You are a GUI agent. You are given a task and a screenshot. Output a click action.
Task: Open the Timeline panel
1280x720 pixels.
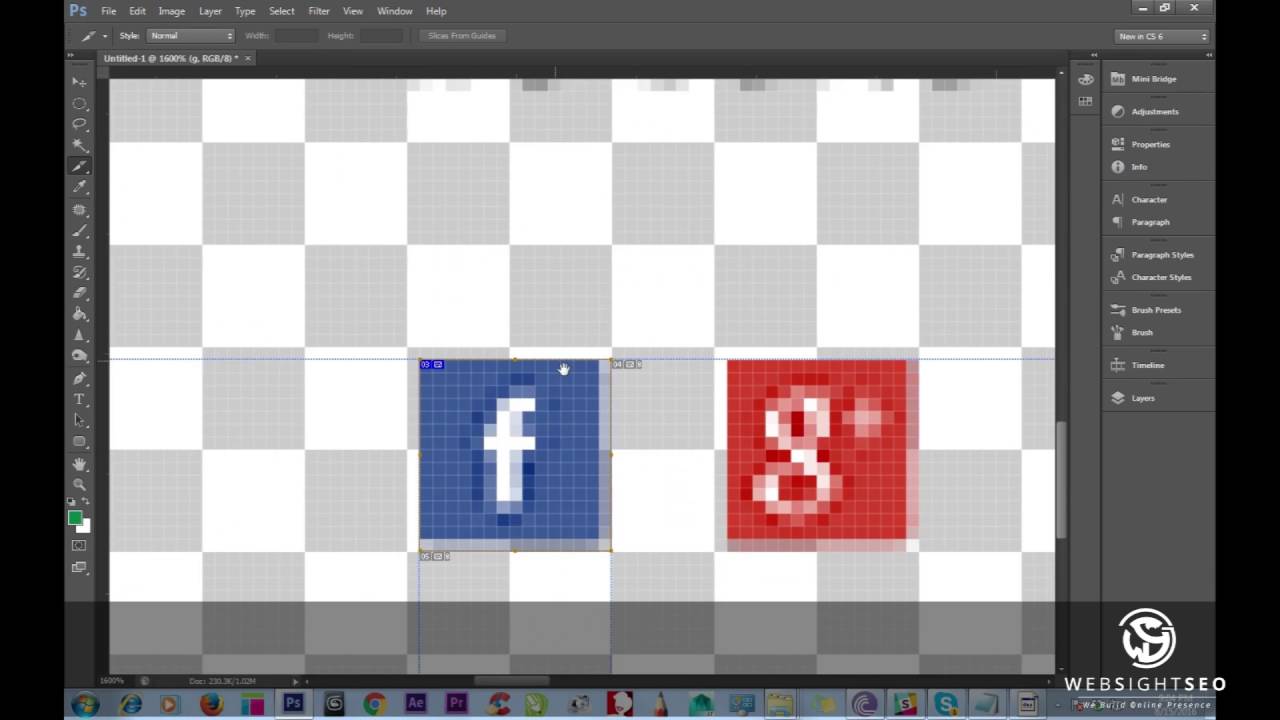pyautogui.click(x=1148, y=365)
